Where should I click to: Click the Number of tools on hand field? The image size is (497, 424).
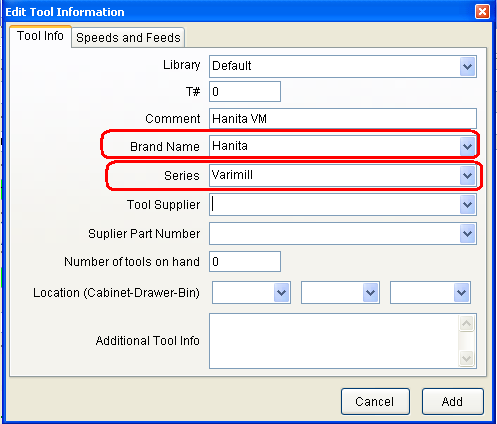pyautogui.click(x=245, y=262)
